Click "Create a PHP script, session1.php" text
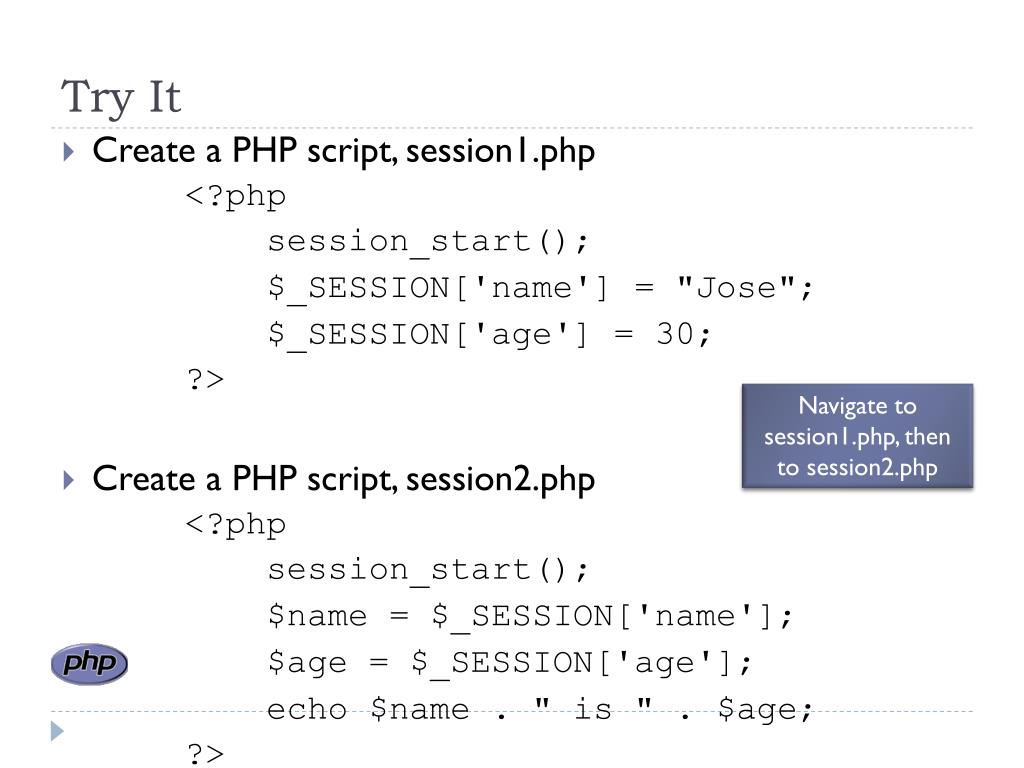Image resolution: width=1024 pixels, height=768 pixels. coord(343,152)
